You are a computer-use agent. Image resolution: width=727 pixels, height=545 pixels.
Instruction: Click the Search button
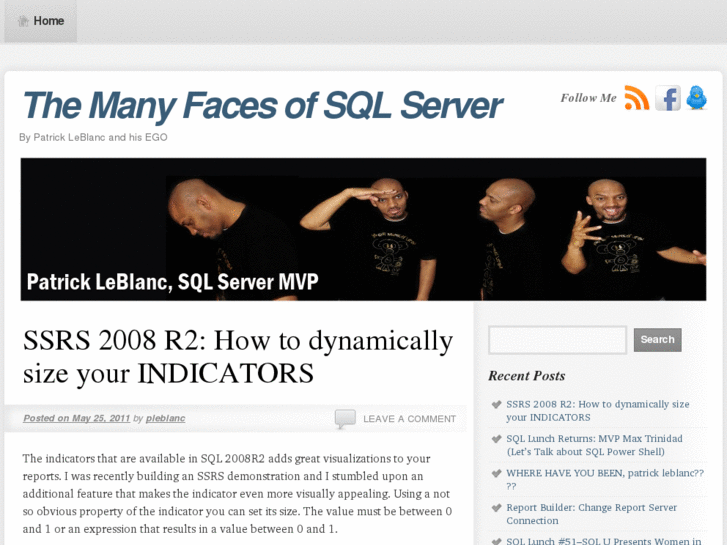[657, 340]
